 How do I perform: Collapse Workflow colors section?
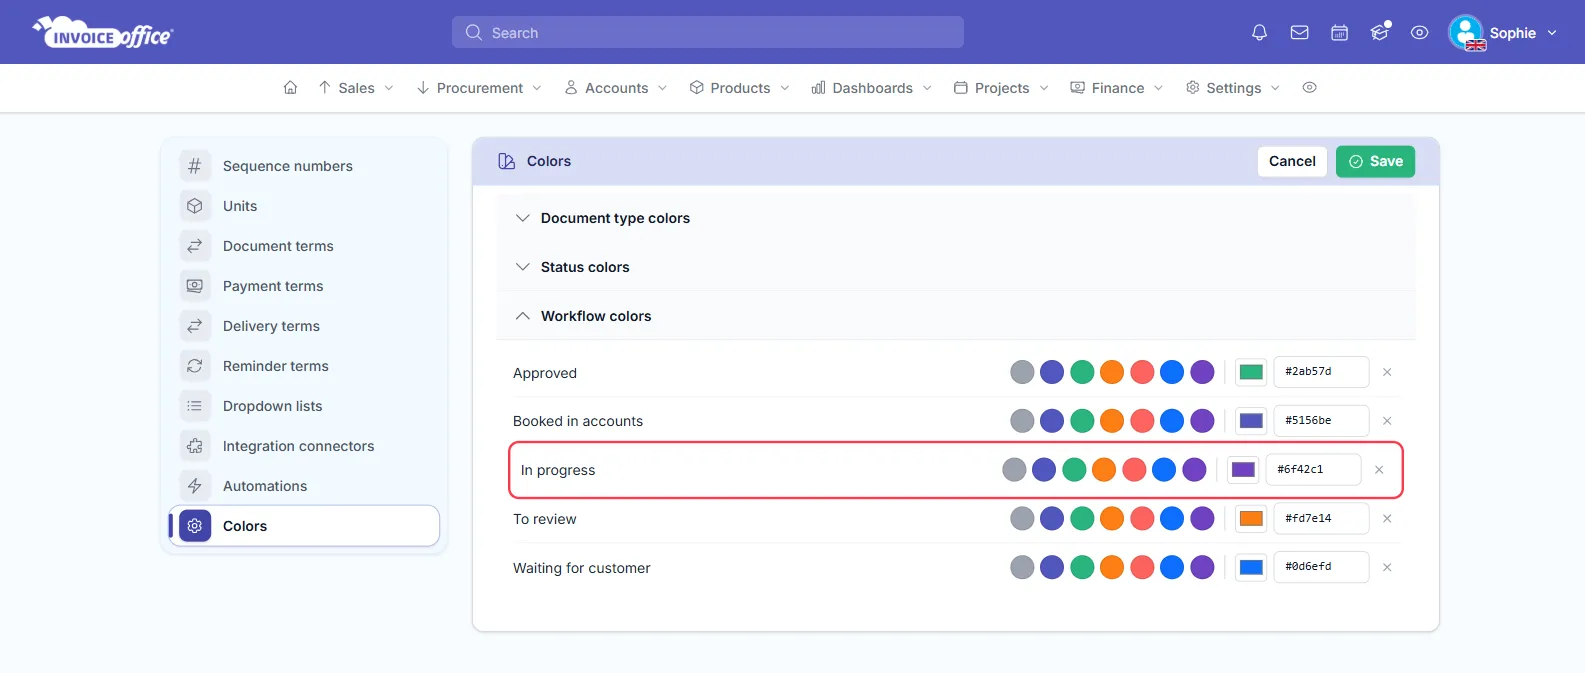pyautogui.click(x=956, y=316)
